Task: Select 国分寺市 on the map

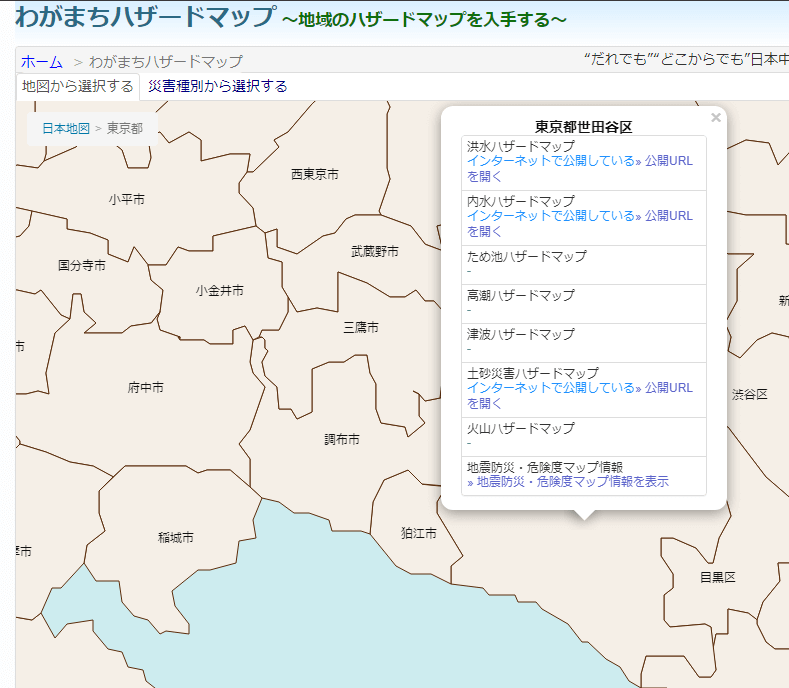Action: pyautogui.click(x=82, y=265)
